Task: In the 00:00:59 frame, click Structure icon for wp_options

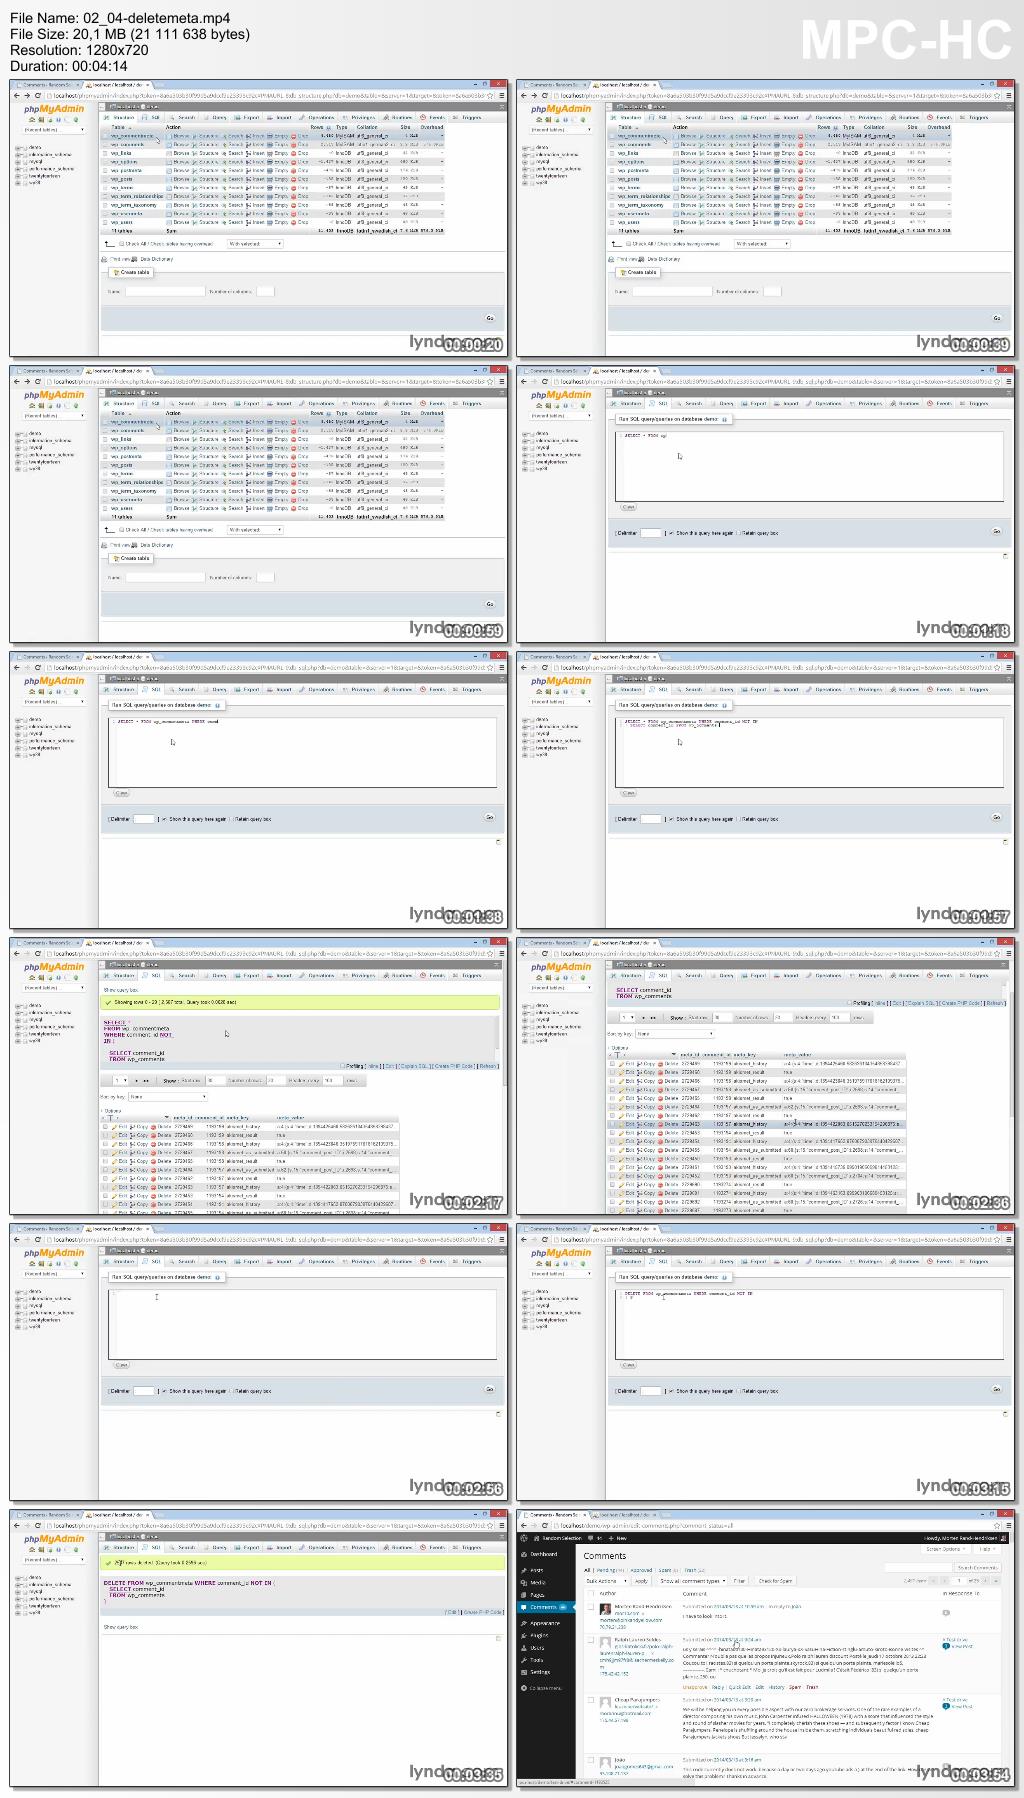Action: pyautogui.click(x=195, y=448)
